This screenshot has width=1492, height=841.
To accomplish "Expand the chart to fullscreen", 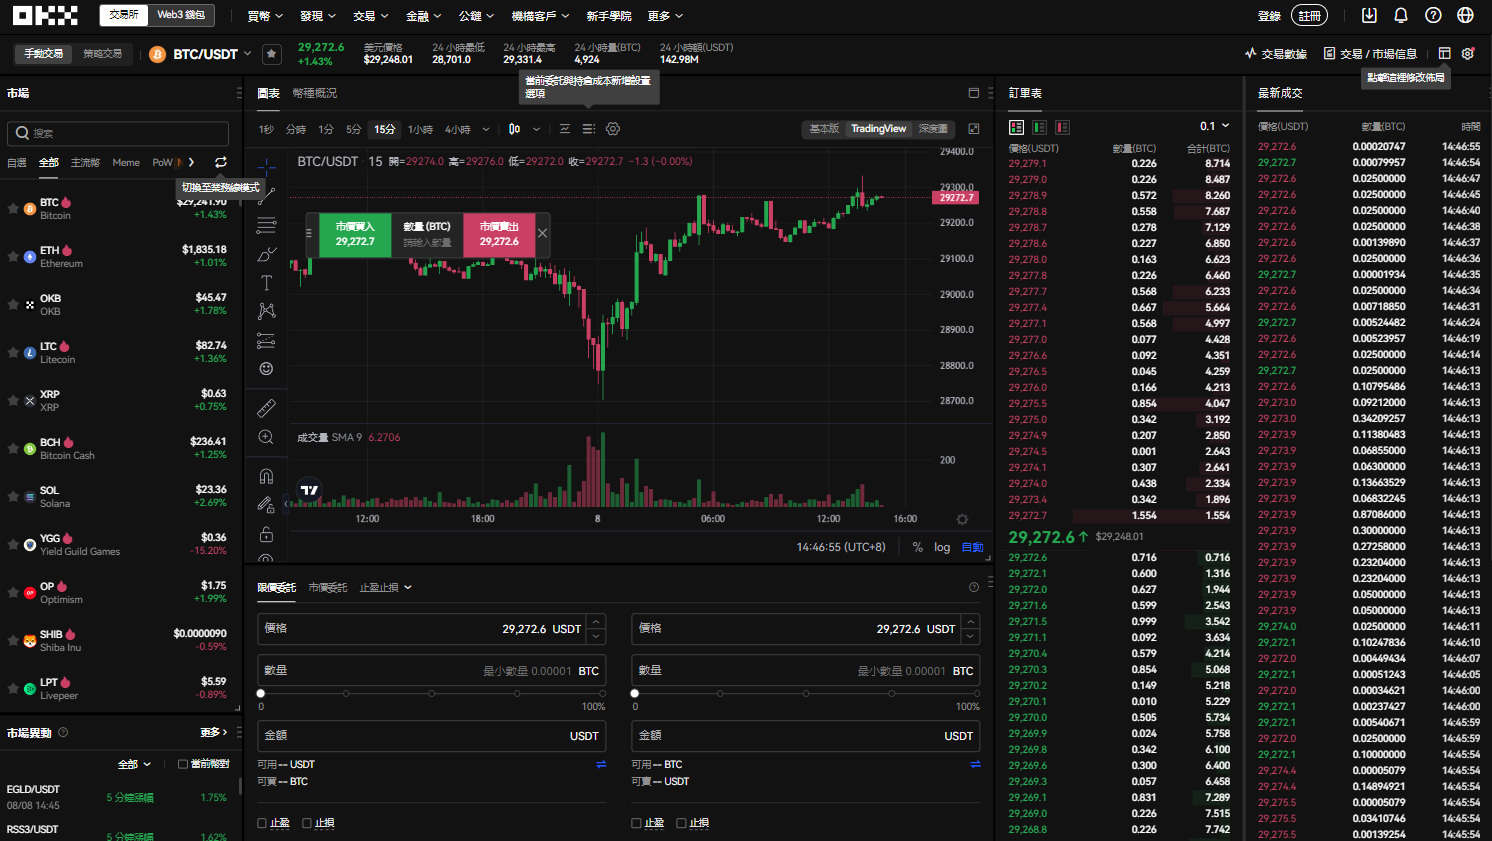I will [974, 129].
